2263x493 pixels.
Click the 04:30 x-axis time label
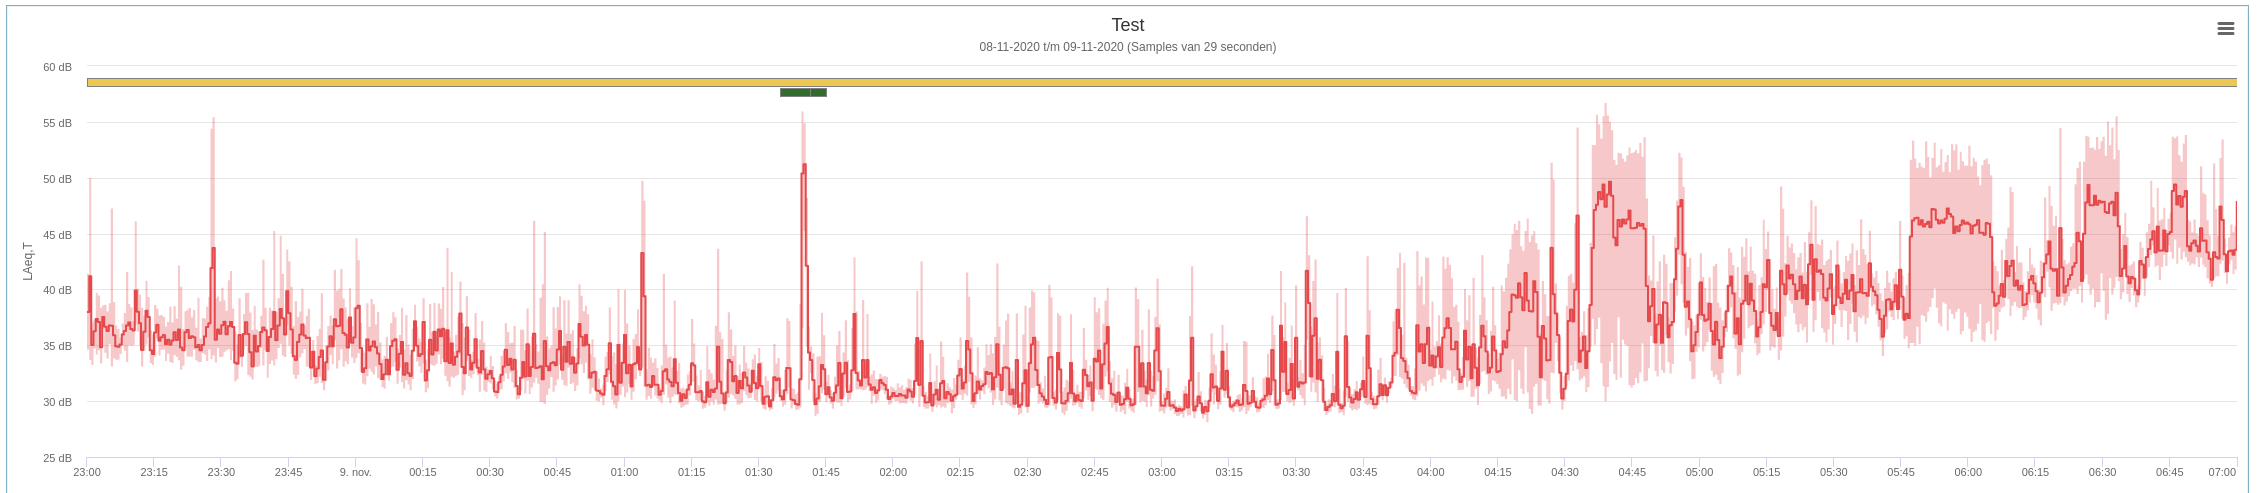(x=1565, y=472)
